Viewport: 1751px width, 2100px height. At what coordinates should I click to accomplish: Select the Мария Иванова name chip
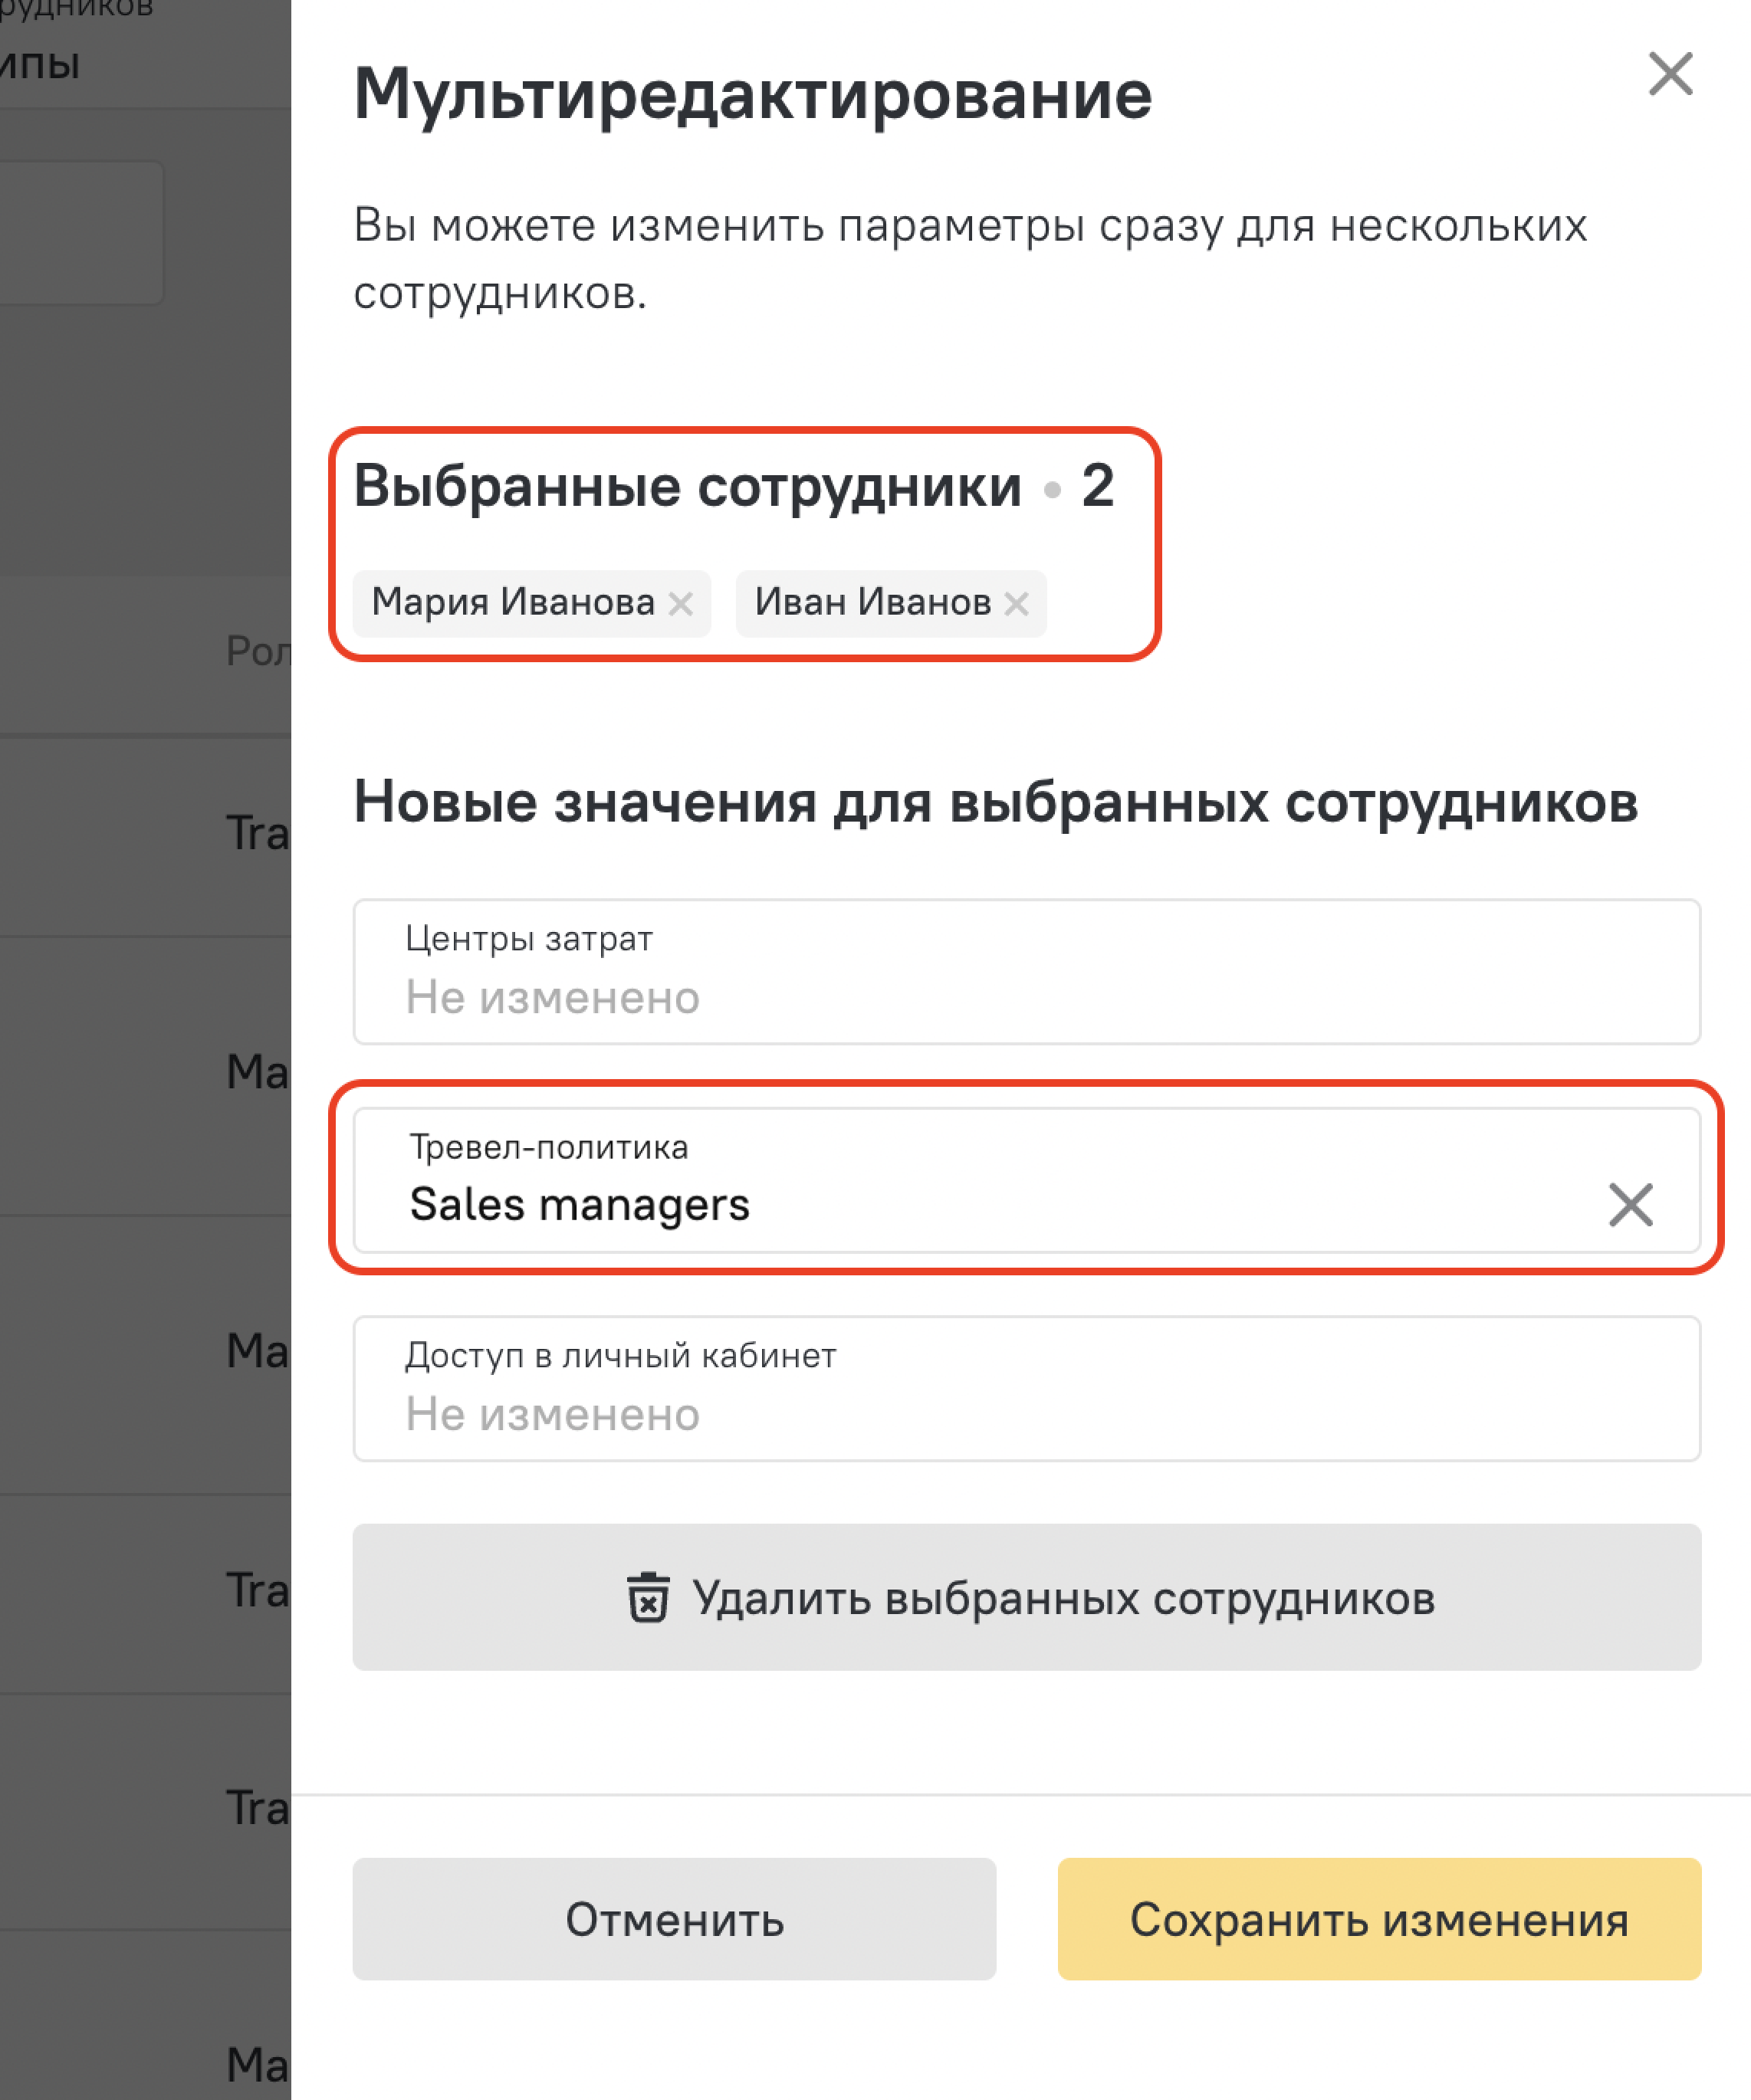513,603
